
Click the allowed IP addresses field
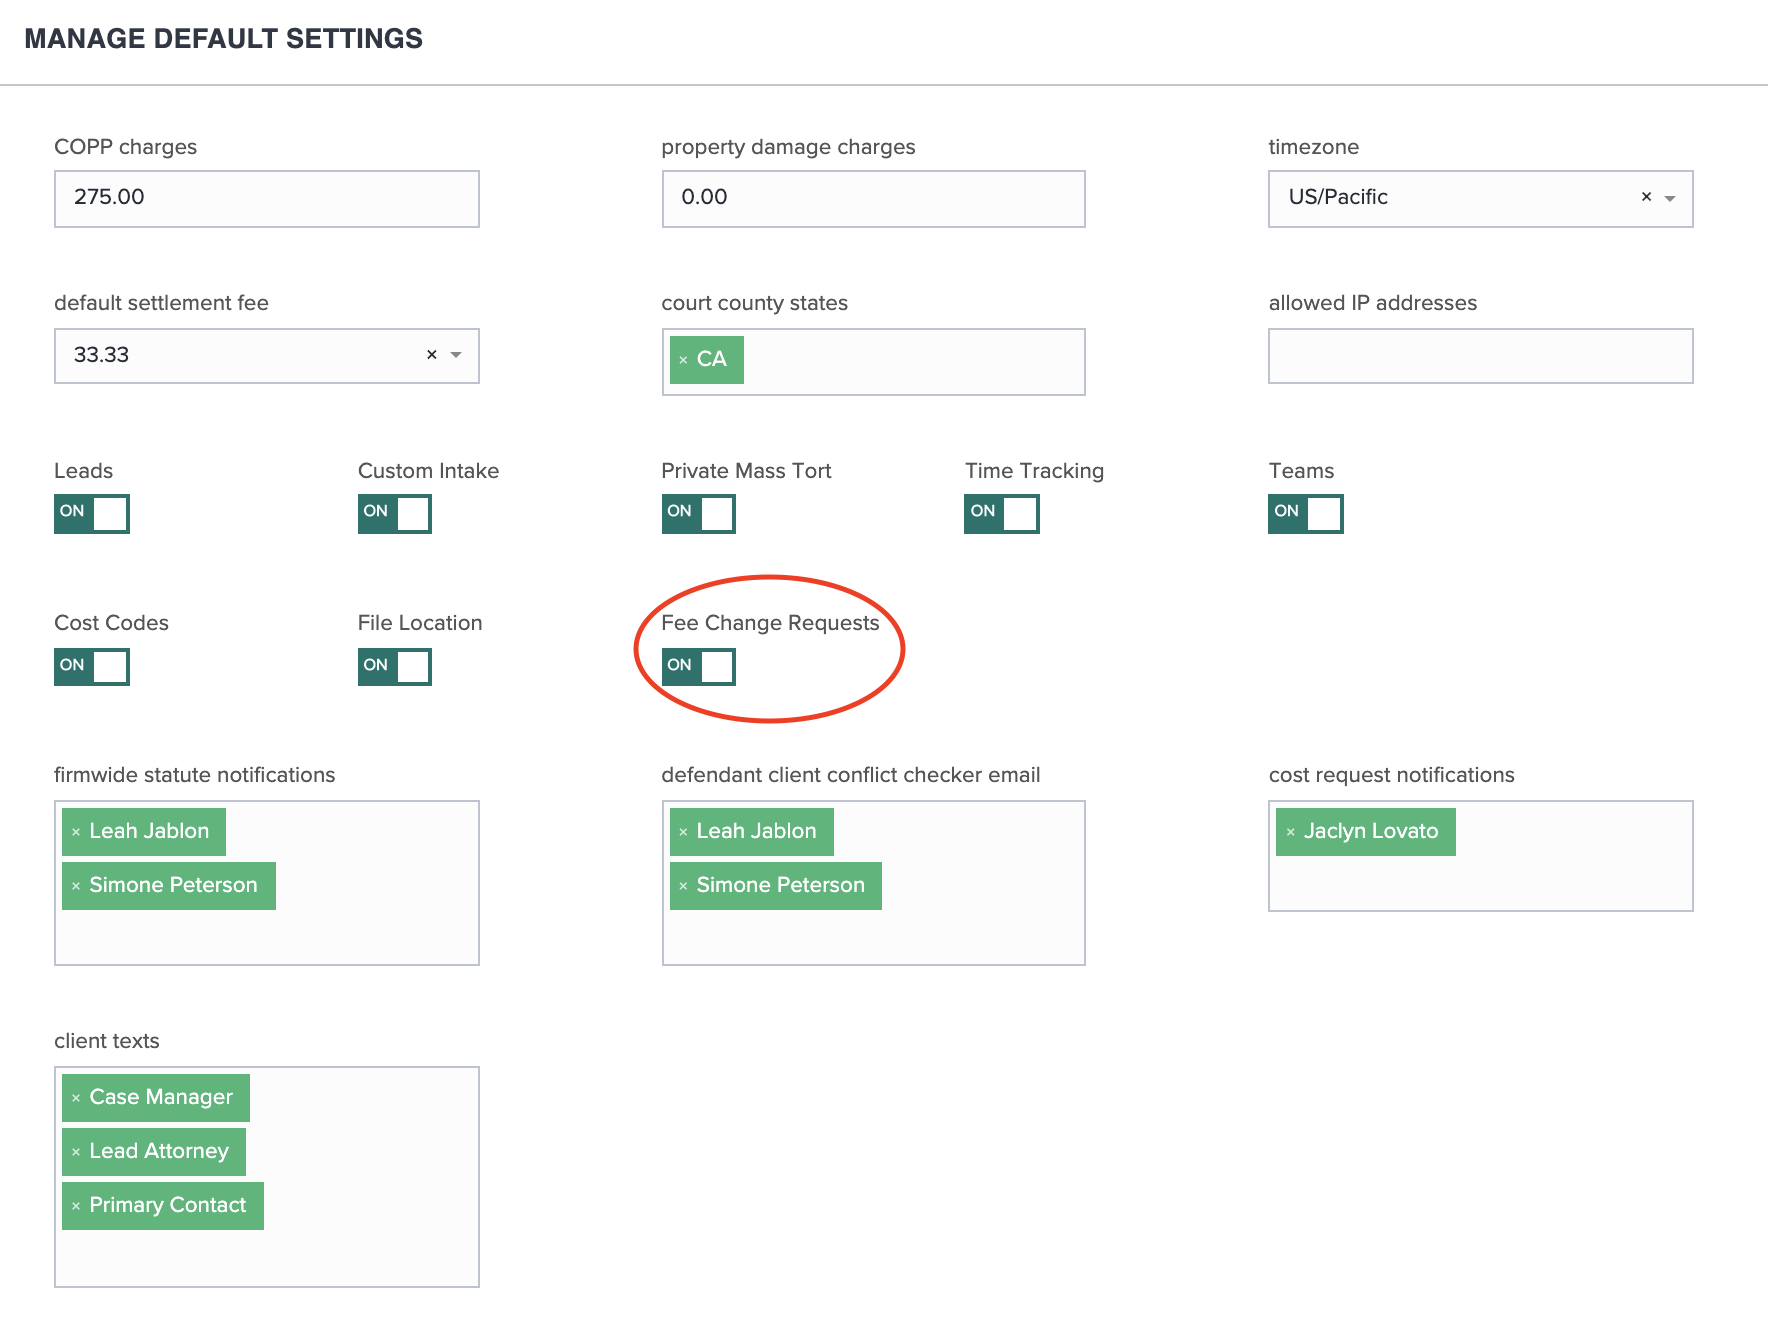coord(1479,355)
